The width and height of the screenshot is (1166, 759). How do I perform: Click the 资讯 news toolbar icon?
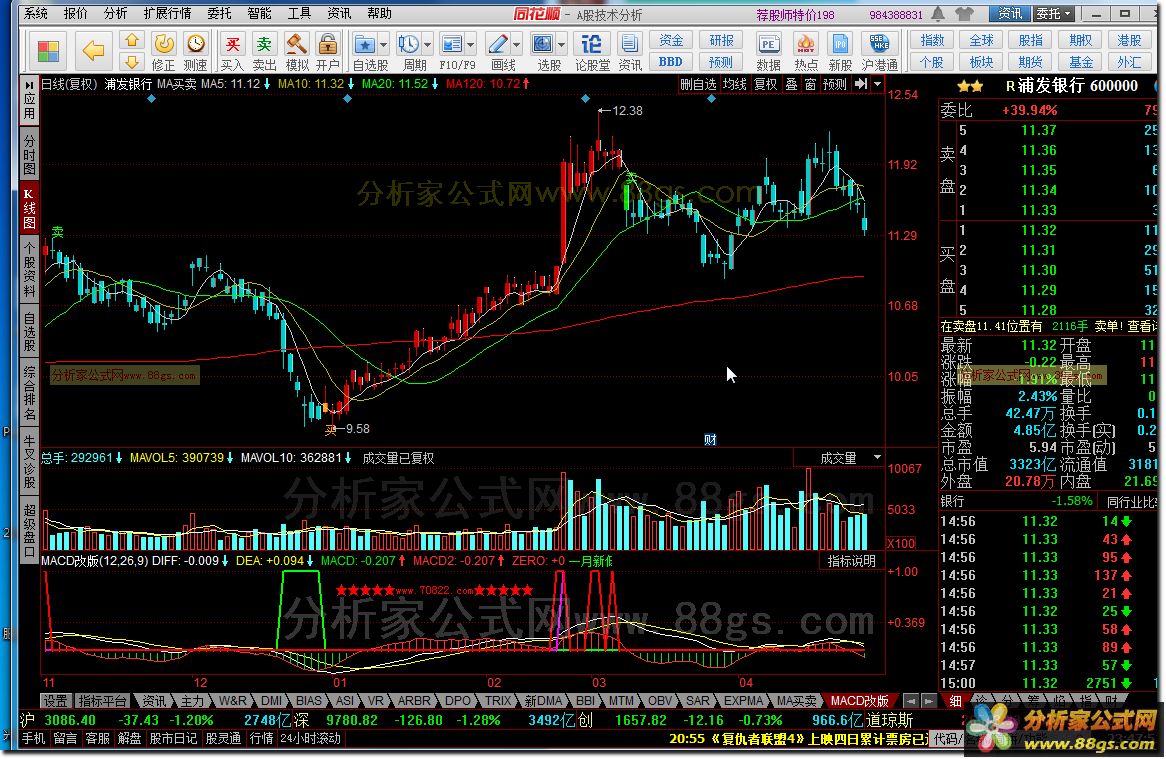[x=630, y=51]
